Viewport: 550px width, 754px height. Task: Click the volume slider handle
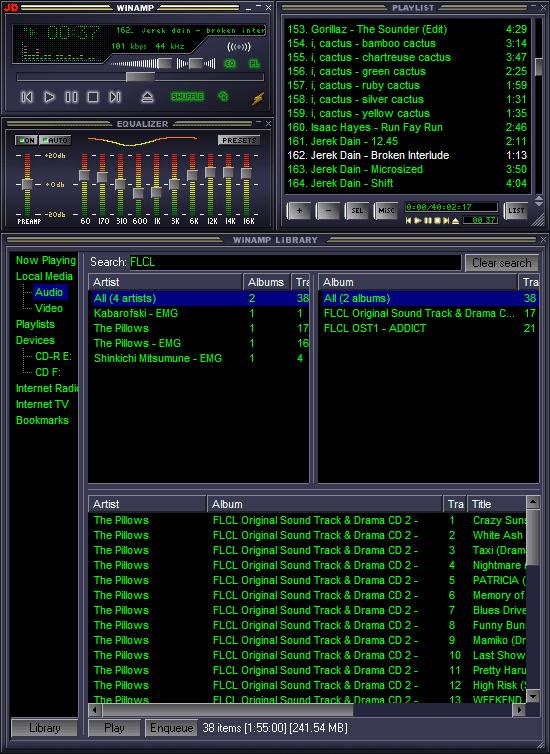coord(164,63)
